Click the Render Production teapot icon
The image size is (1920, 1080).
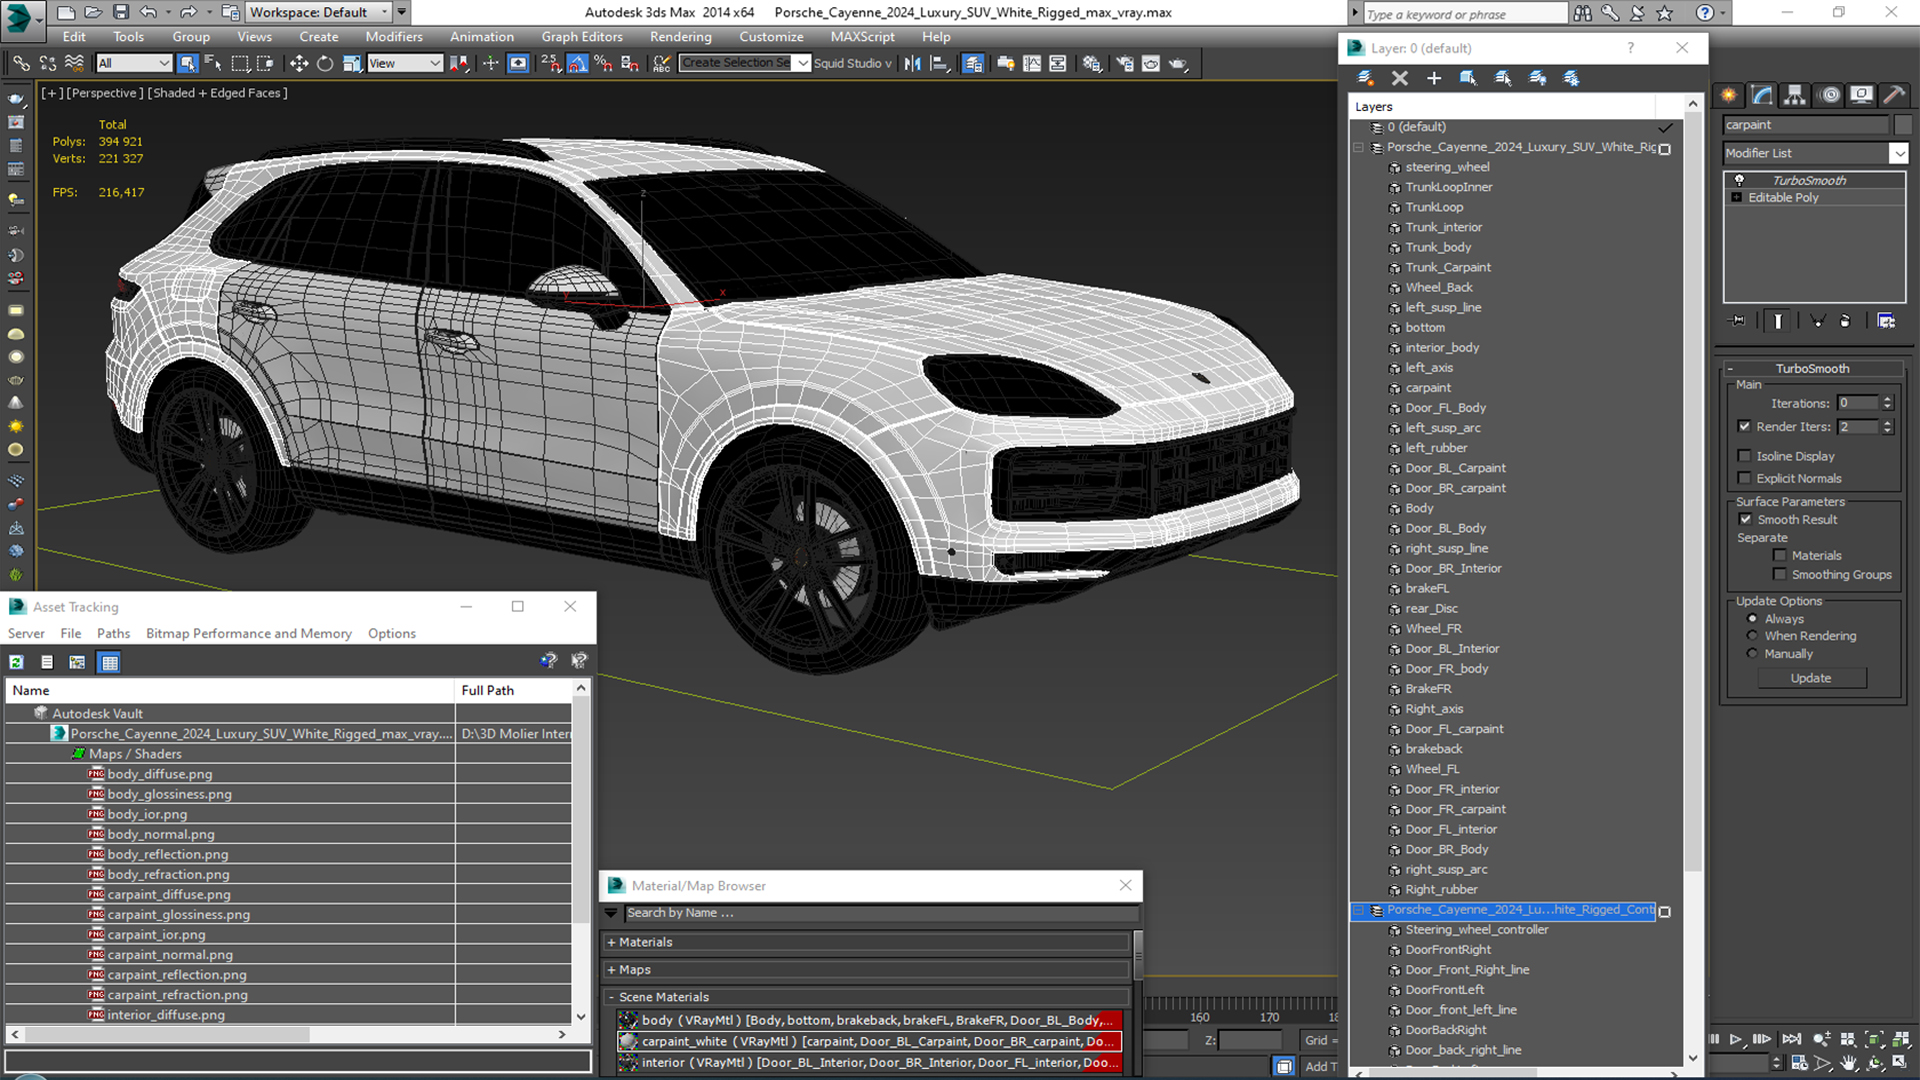click(1179, 63)
